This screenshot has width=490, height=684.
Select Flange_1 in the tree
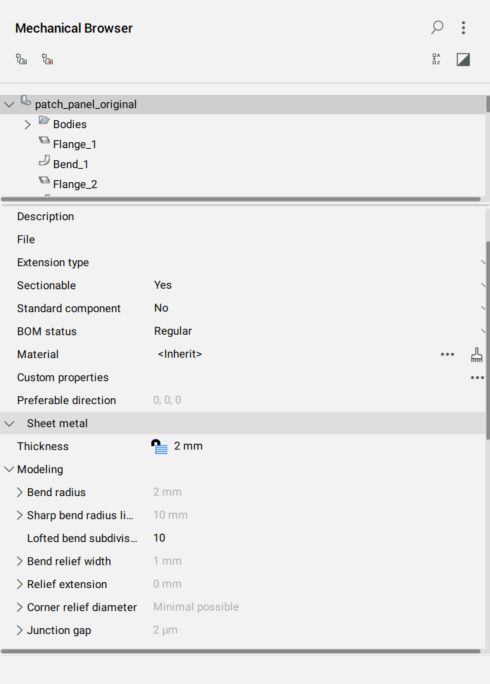click(75, 144)
